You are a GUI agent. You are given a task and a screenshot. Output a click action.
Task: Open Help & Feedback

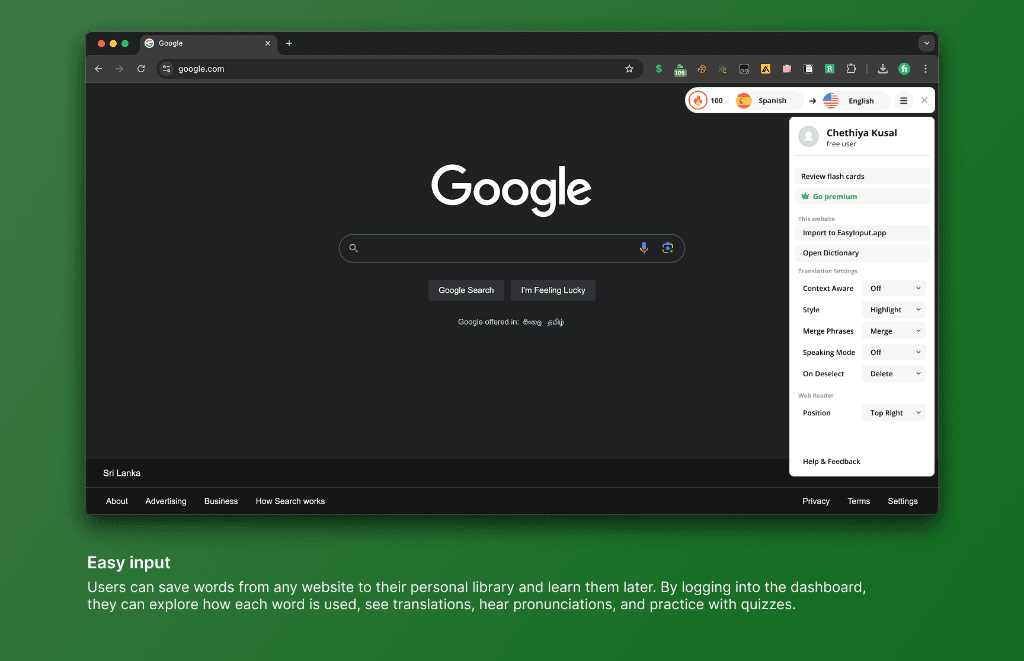pos(831,461)
